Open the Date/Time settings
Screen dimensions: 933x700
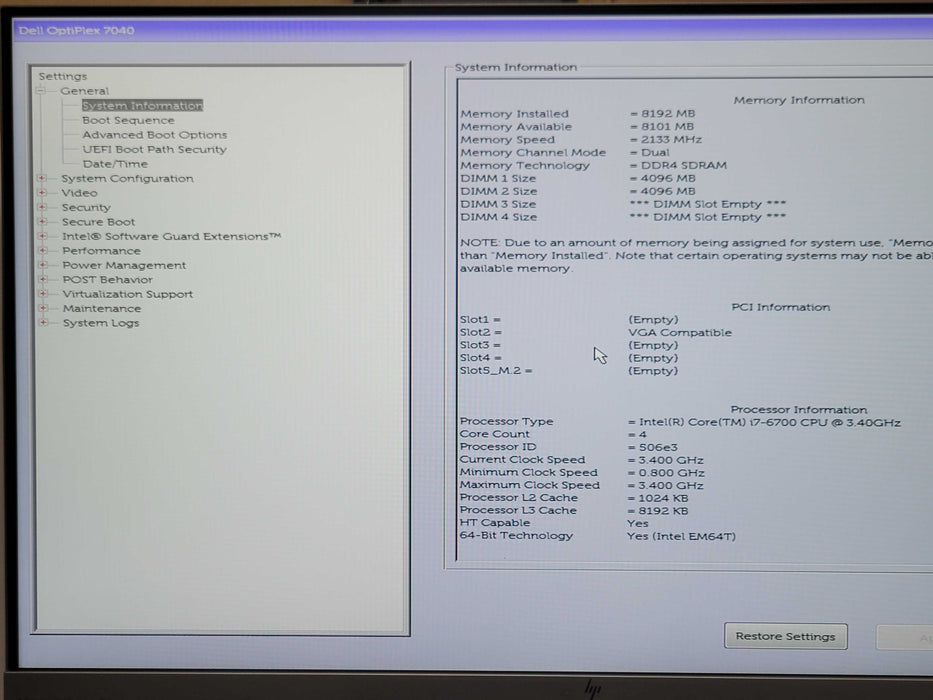116,163
